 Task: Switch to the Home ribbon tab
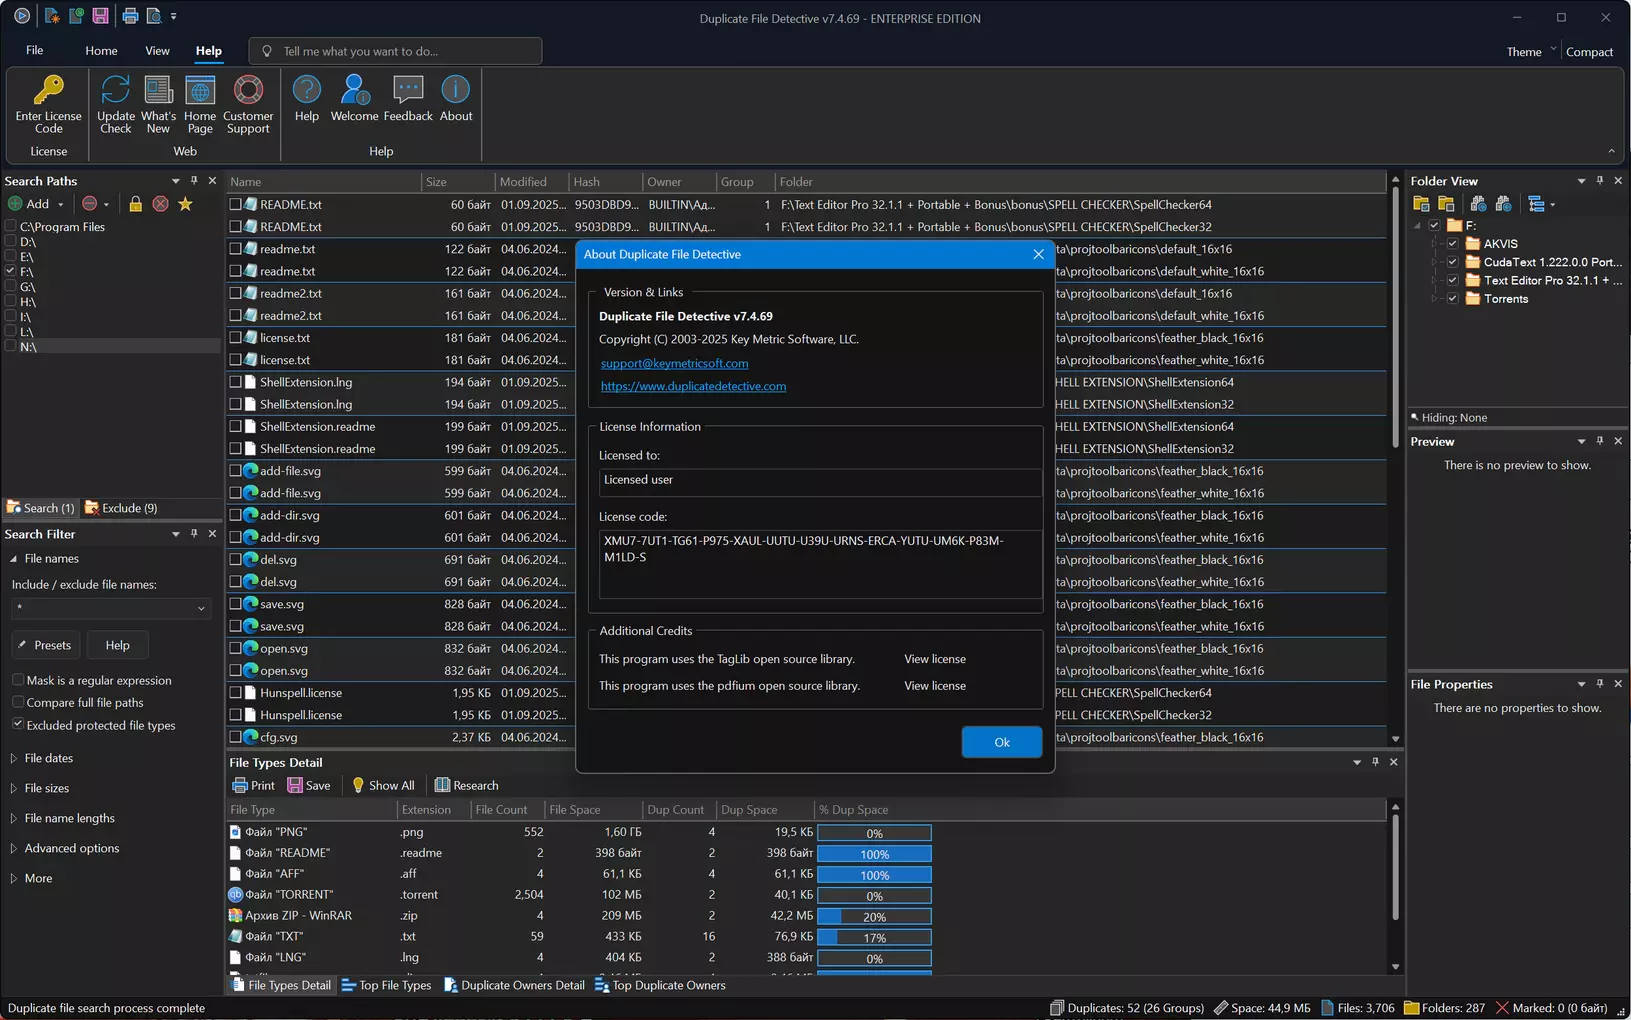pyautogui.click(x=101, y=51)
